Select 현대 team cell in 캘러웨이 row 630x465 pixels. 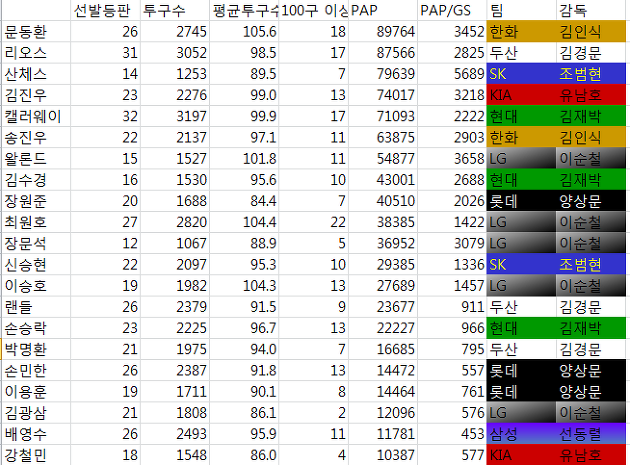521,116
